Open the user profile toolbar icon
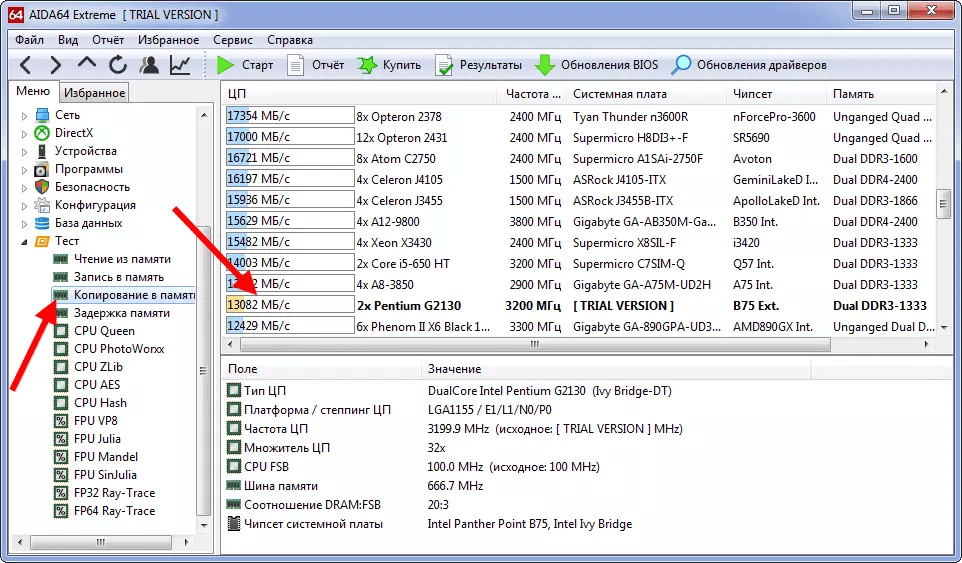Image resolution: width=962 pixels, height=563 pixels. 149,65
